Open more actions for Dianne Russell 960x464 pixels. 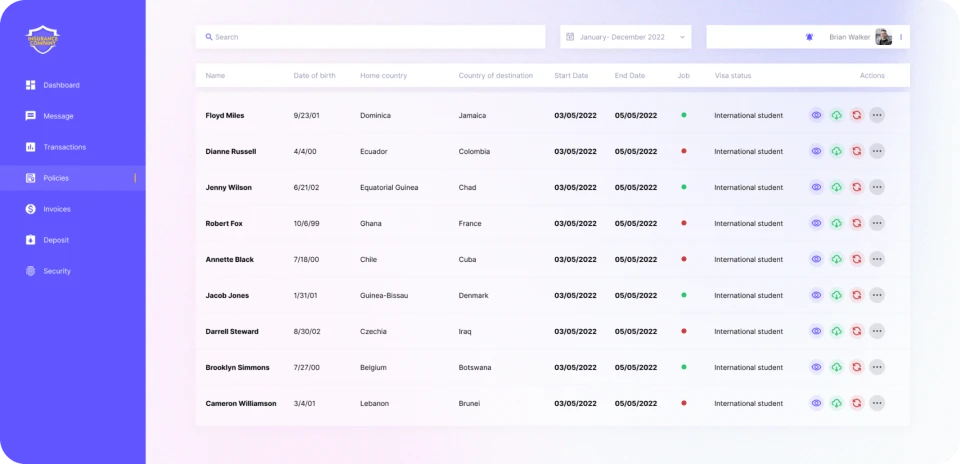pos(877,151)
